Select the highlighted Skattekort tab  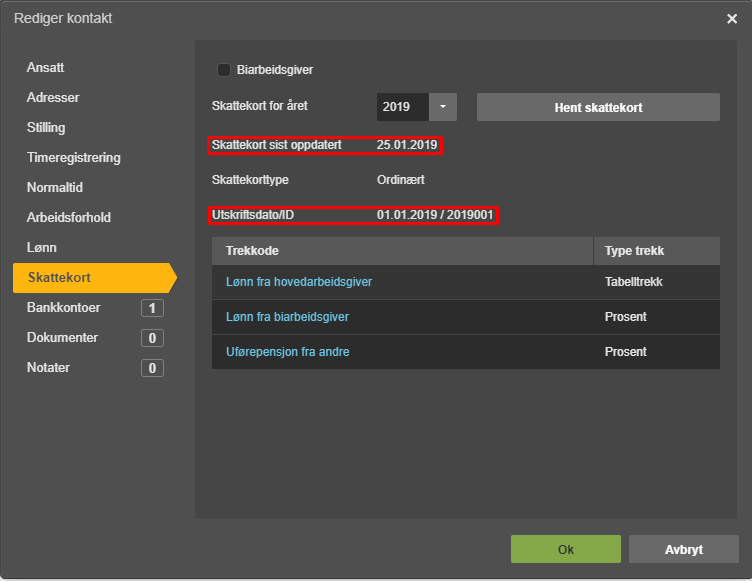(94, 278)
